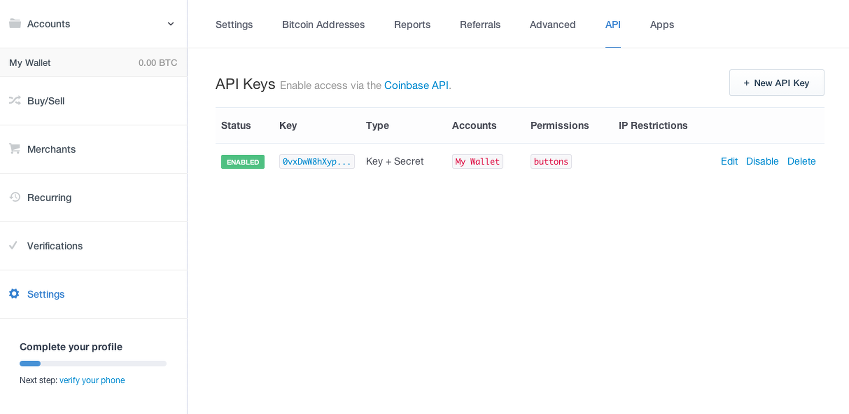This screenshot has height=414, width=849.
Task: Open the Bitcoin Addresses tab
Action: (x=323, y=24)
